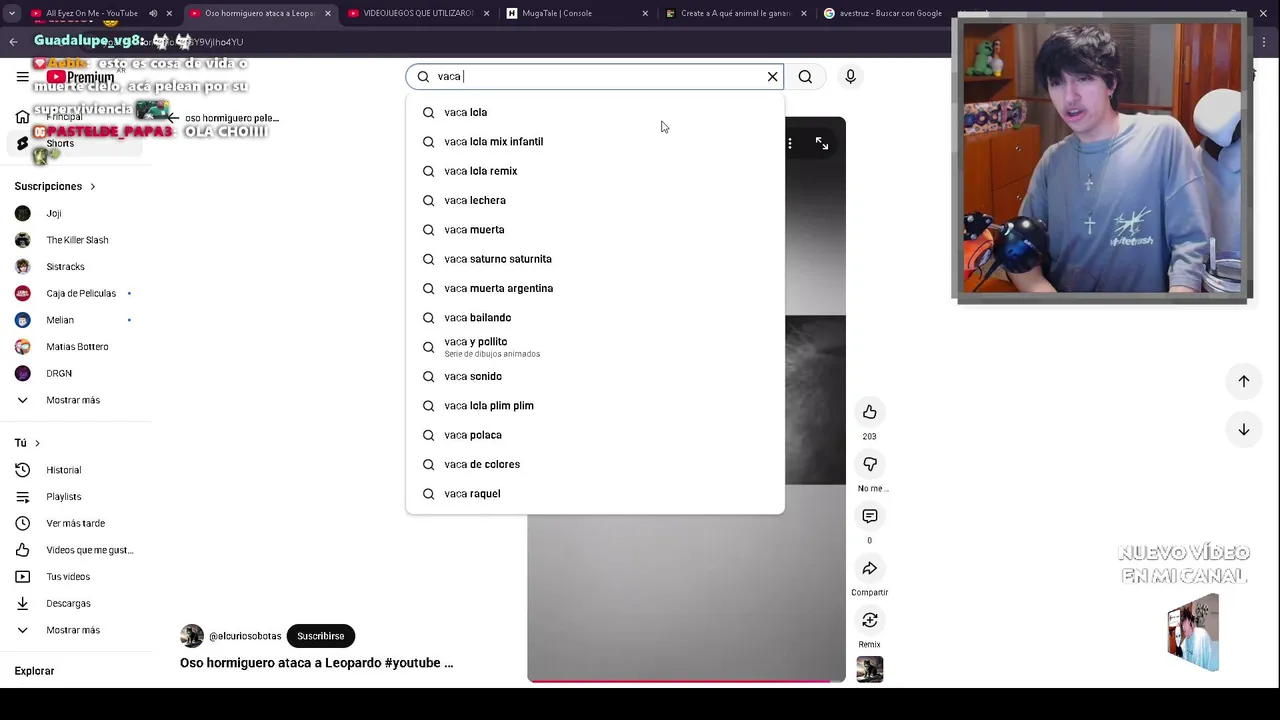This screenshot has width=1280, height=720.
Task: Open comments on the short
Action: click(869, 516)
